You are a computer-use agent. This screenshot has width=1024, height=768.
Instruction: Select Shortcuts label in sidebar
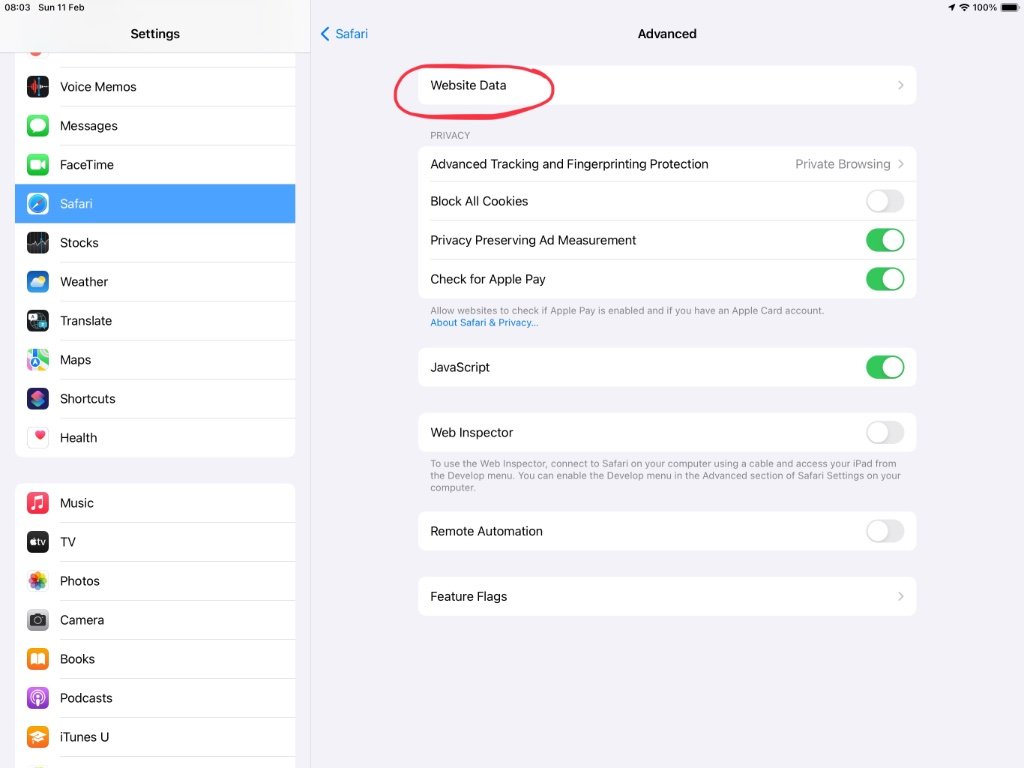(88, 398)
